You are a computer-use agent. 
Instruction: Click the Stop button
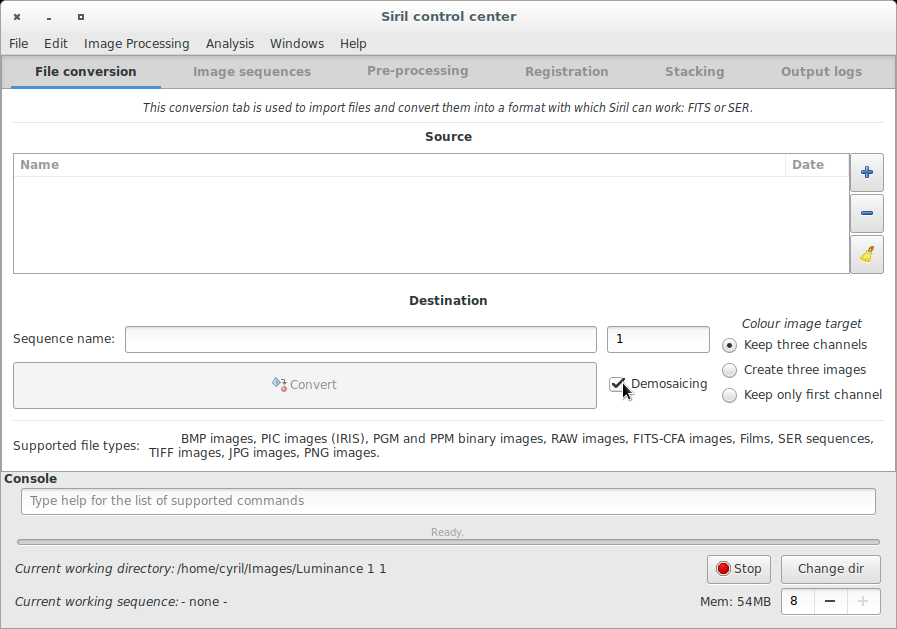(739, 569)
